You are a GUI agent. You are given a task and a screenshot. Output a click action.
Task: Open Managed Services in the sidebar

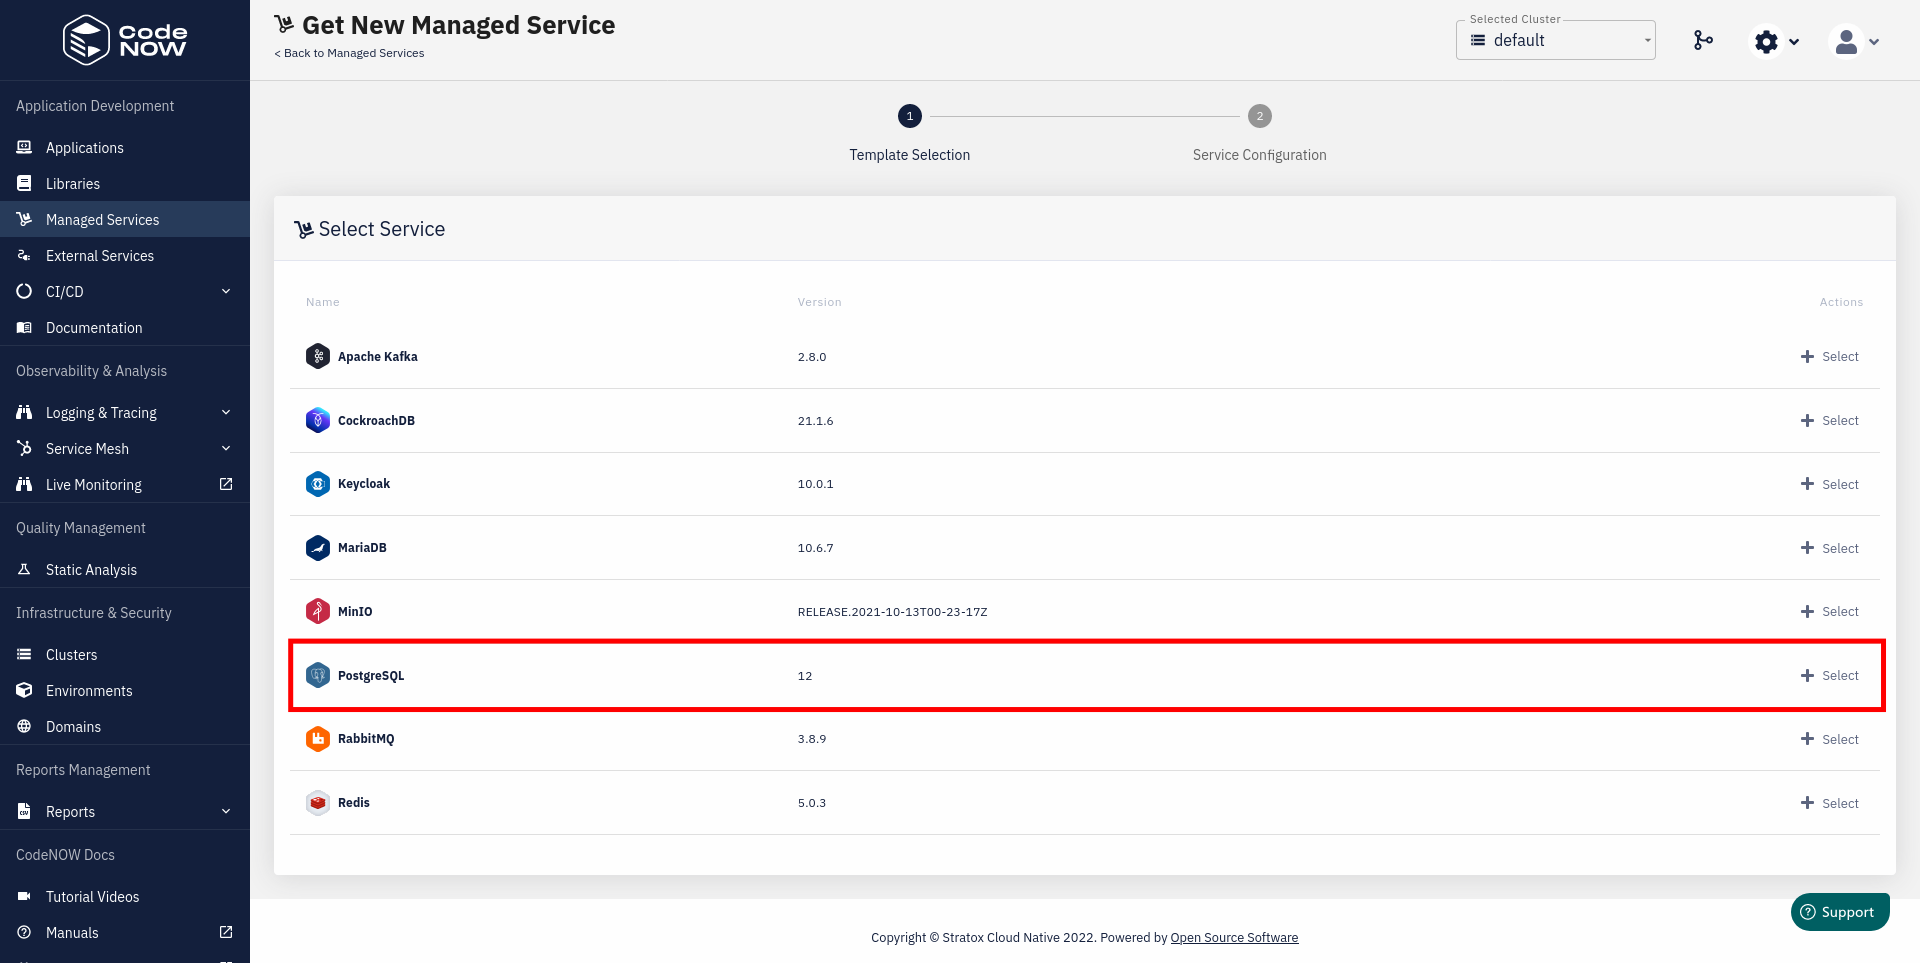click(125, 220)
